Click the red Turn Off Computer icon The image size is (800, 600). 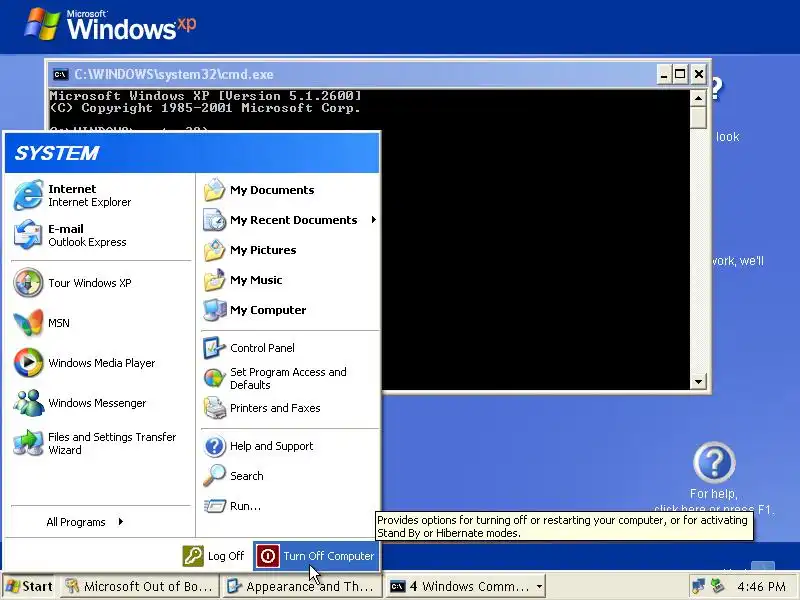pyautogui.click(x=268, y=556)
